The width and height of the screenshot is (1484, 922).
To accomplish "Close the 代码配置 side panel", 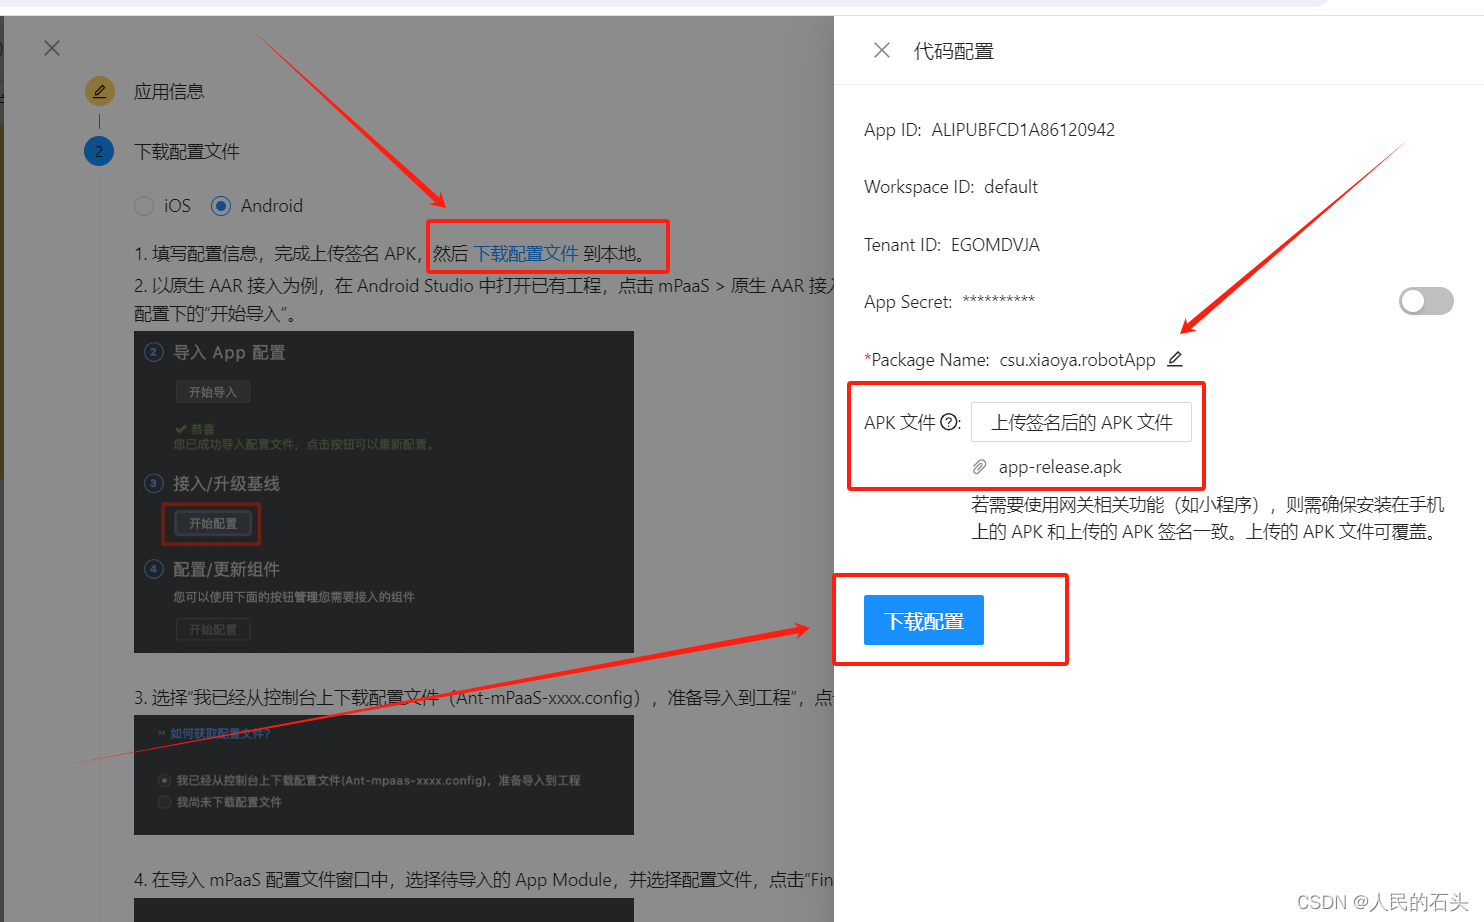I will pyautogui.click(x=881, y=50).
